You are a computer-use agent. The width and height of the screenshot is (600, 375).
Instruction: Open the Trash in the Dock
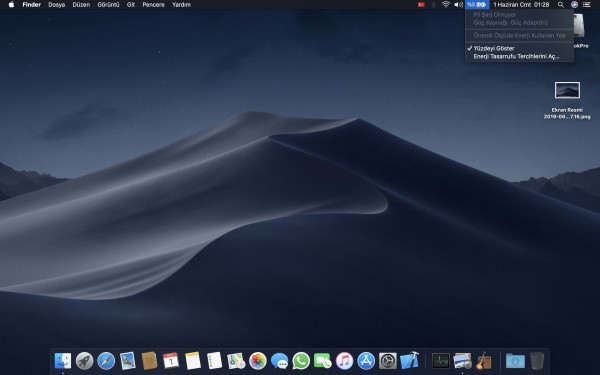click(x=537, y=361)
